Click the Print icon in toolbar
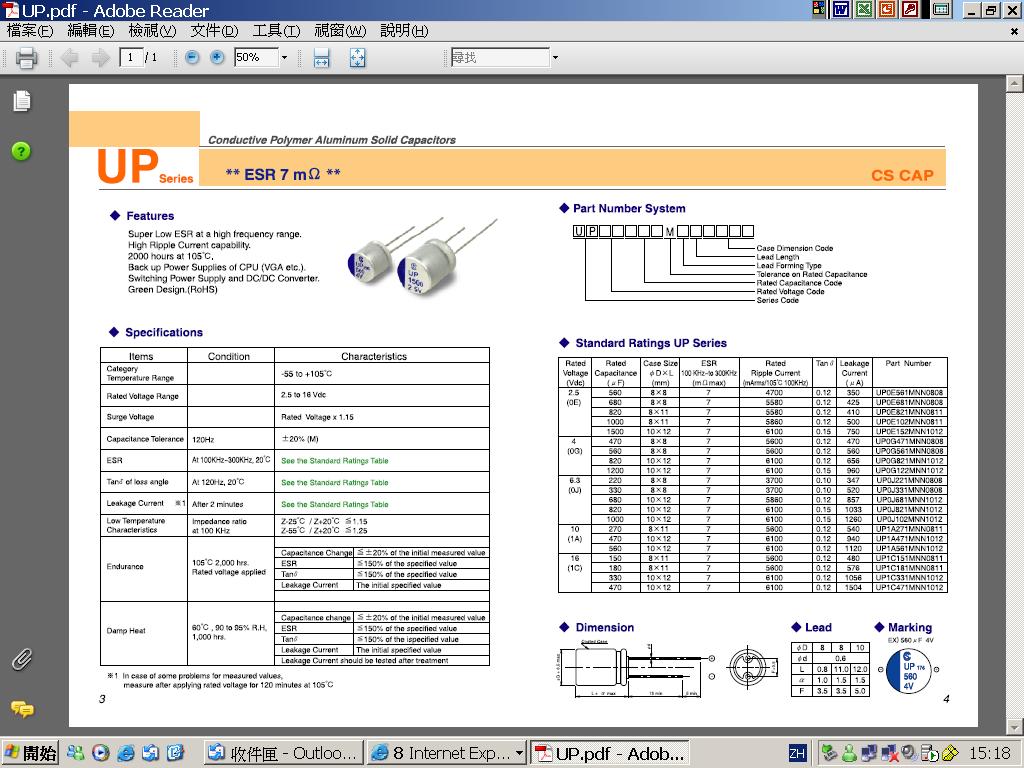The height and width of the screenshot is (768, 1024). [26, 58]
